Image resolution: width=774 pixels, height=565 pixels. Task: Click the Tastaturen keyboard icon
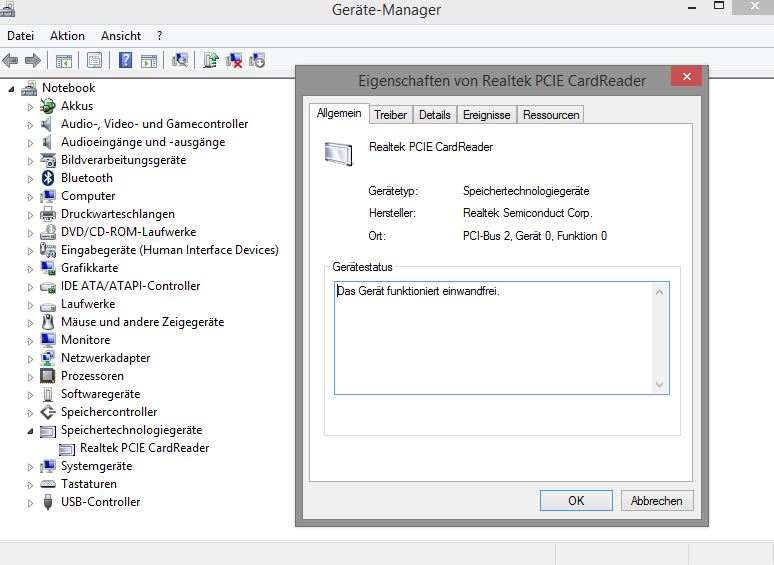[48, 484]
